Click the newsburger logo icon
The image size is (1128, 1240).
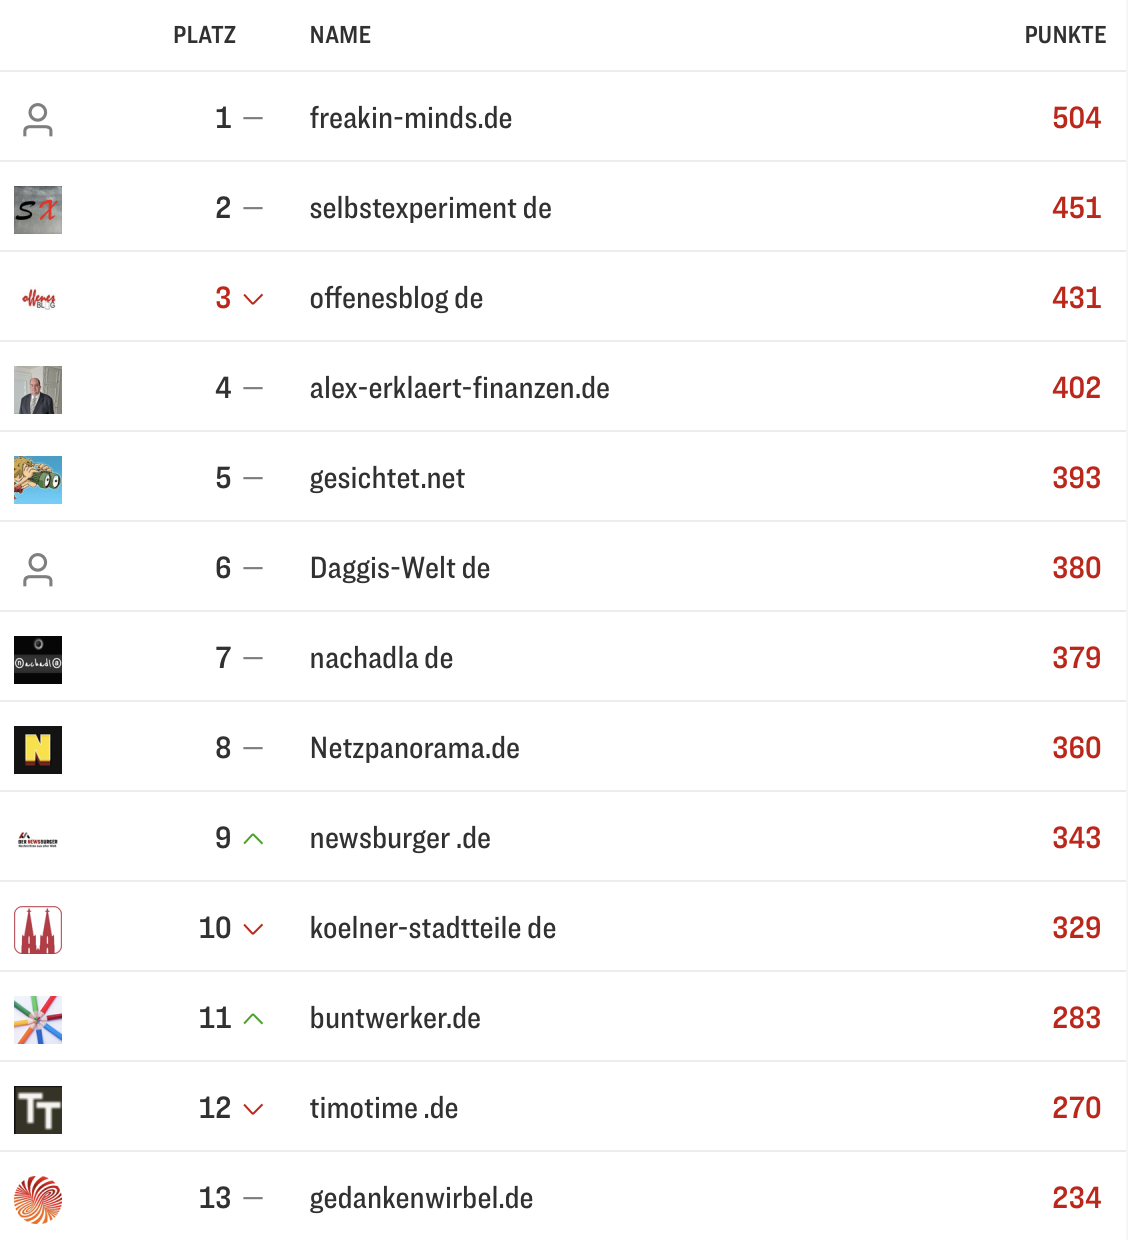click(38, 840)
